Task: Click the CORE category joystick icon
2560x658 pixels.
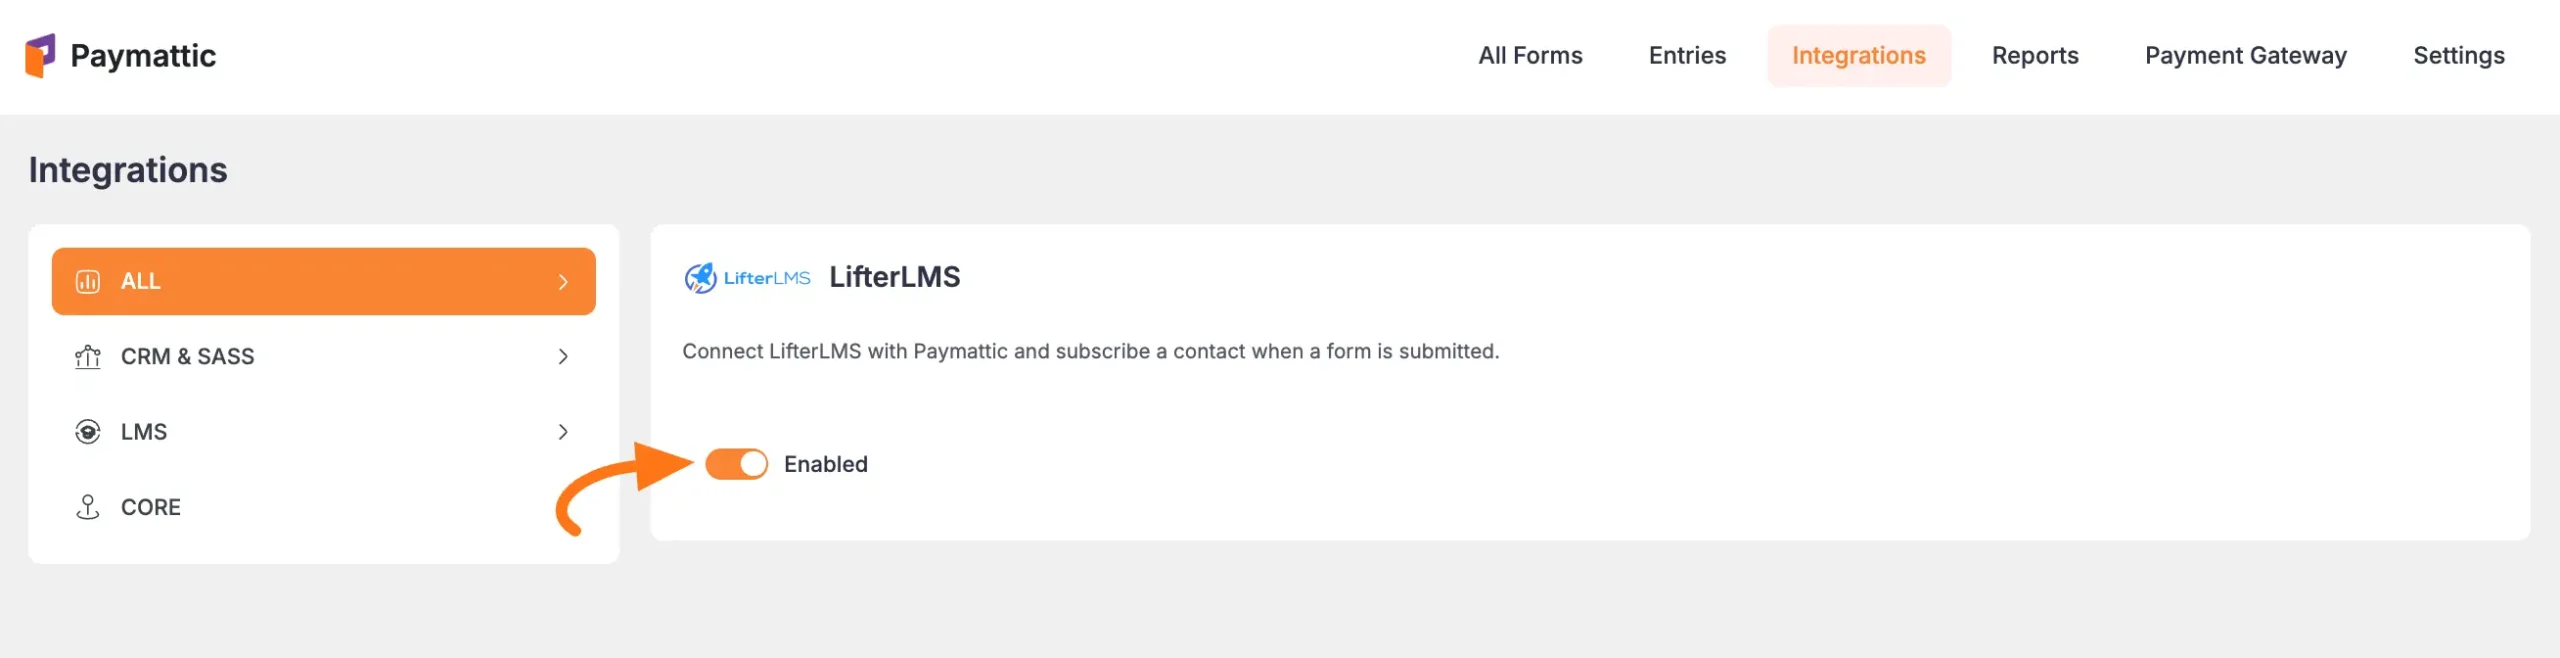Action: 90,506
